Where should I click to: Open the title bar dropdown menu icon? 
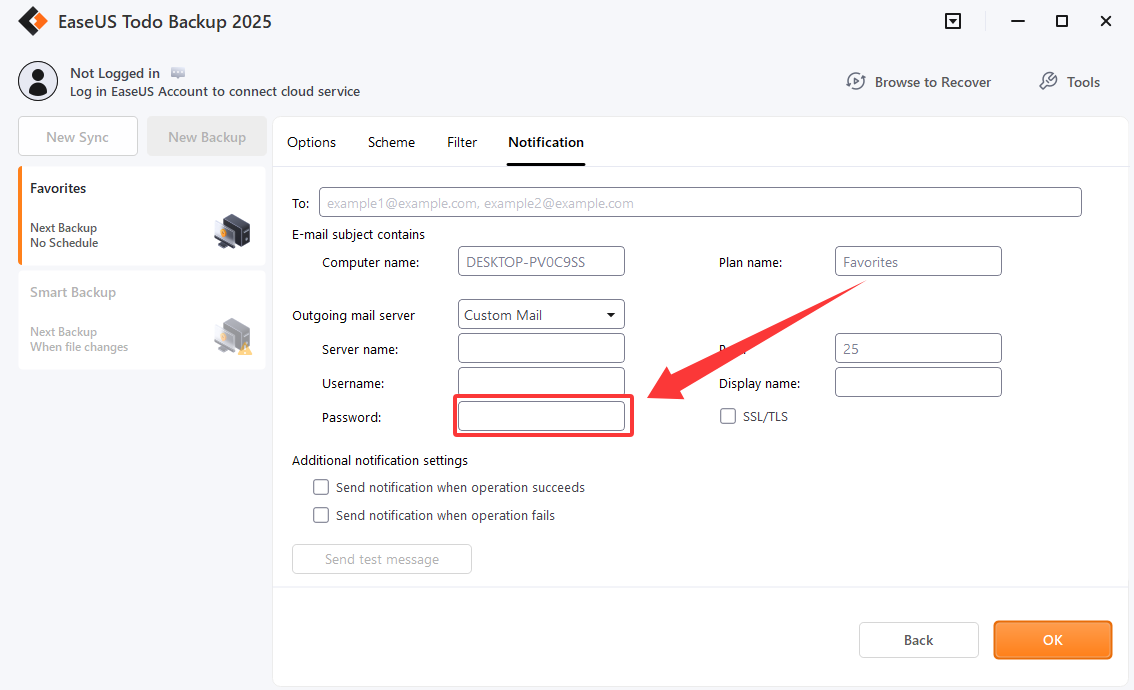click(953, 21)
